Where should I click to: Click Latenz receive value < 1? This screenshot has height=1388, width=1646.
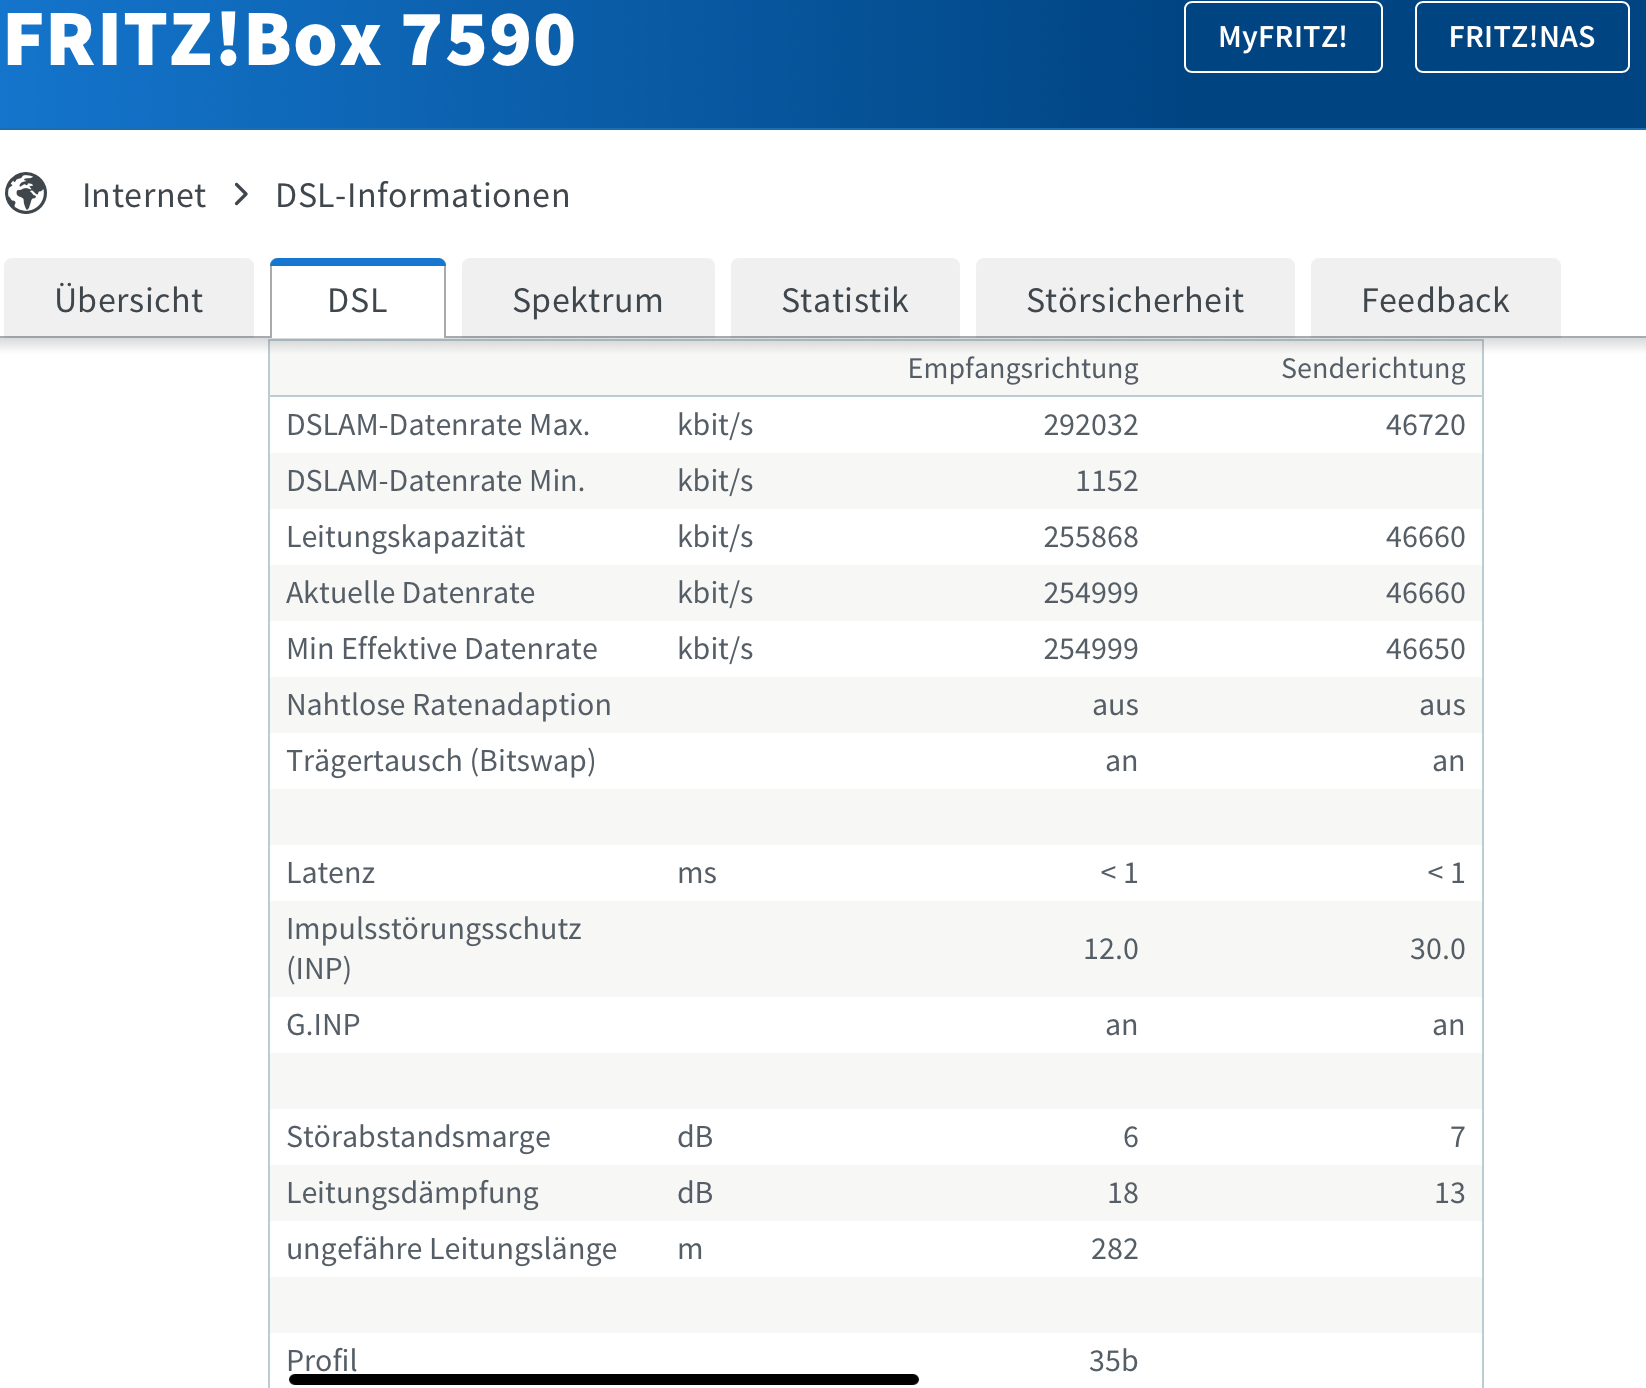[1119, 873]
